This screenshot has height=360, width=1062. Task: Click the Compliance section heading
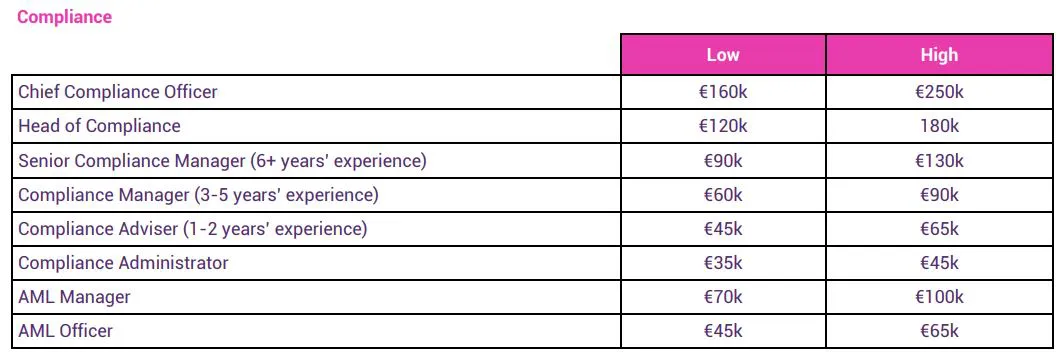pyautogui.click(x=64, y=18)
